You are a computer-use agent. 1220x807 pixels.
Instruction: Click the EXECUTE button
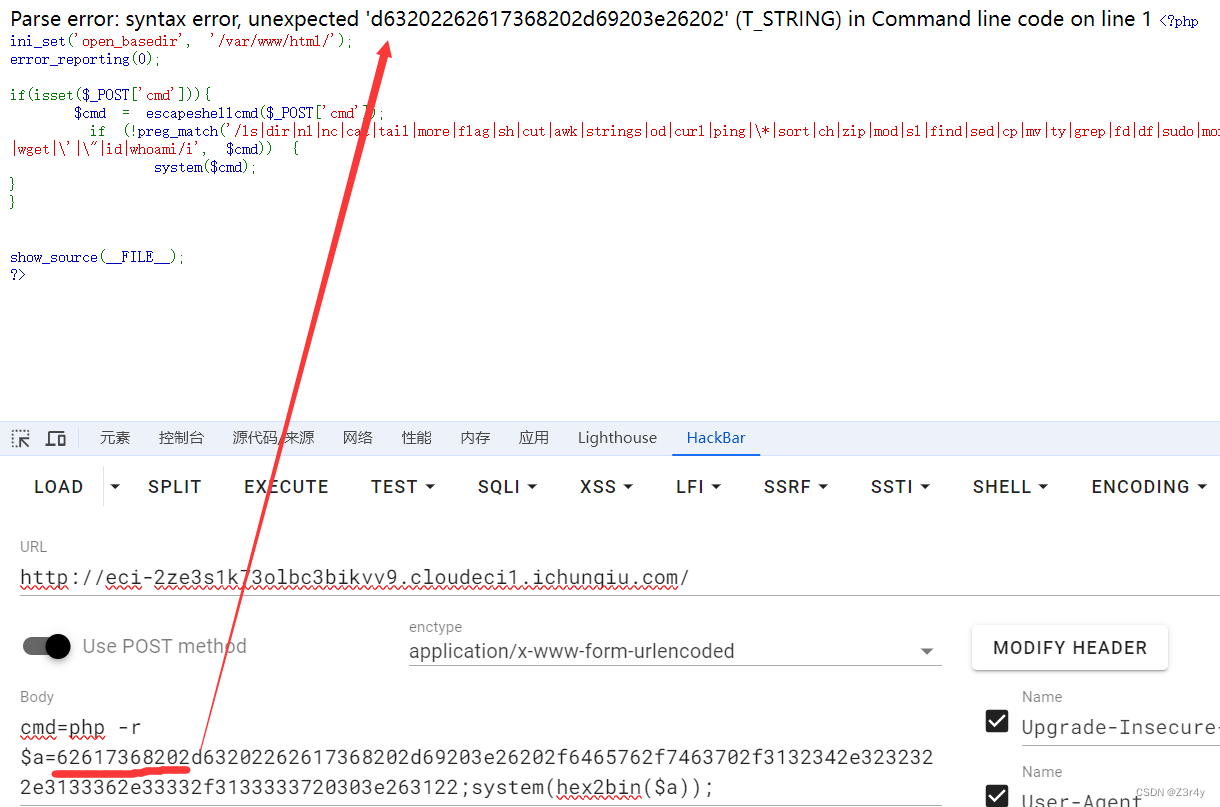click(x=286, y=487)
